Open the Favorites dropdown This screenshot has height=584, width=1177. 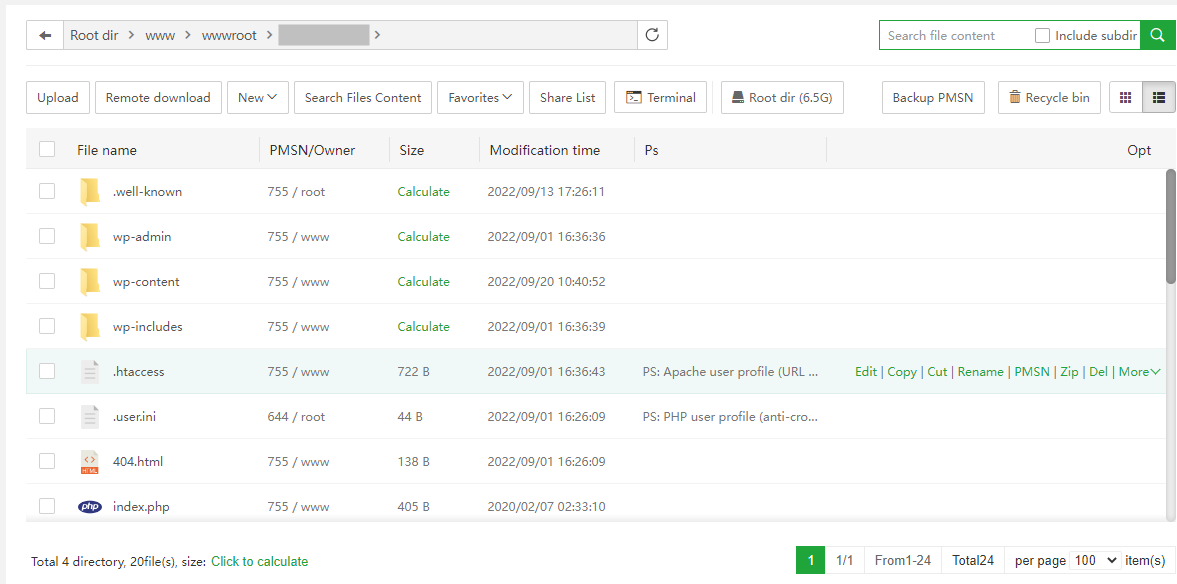point(480,97)
